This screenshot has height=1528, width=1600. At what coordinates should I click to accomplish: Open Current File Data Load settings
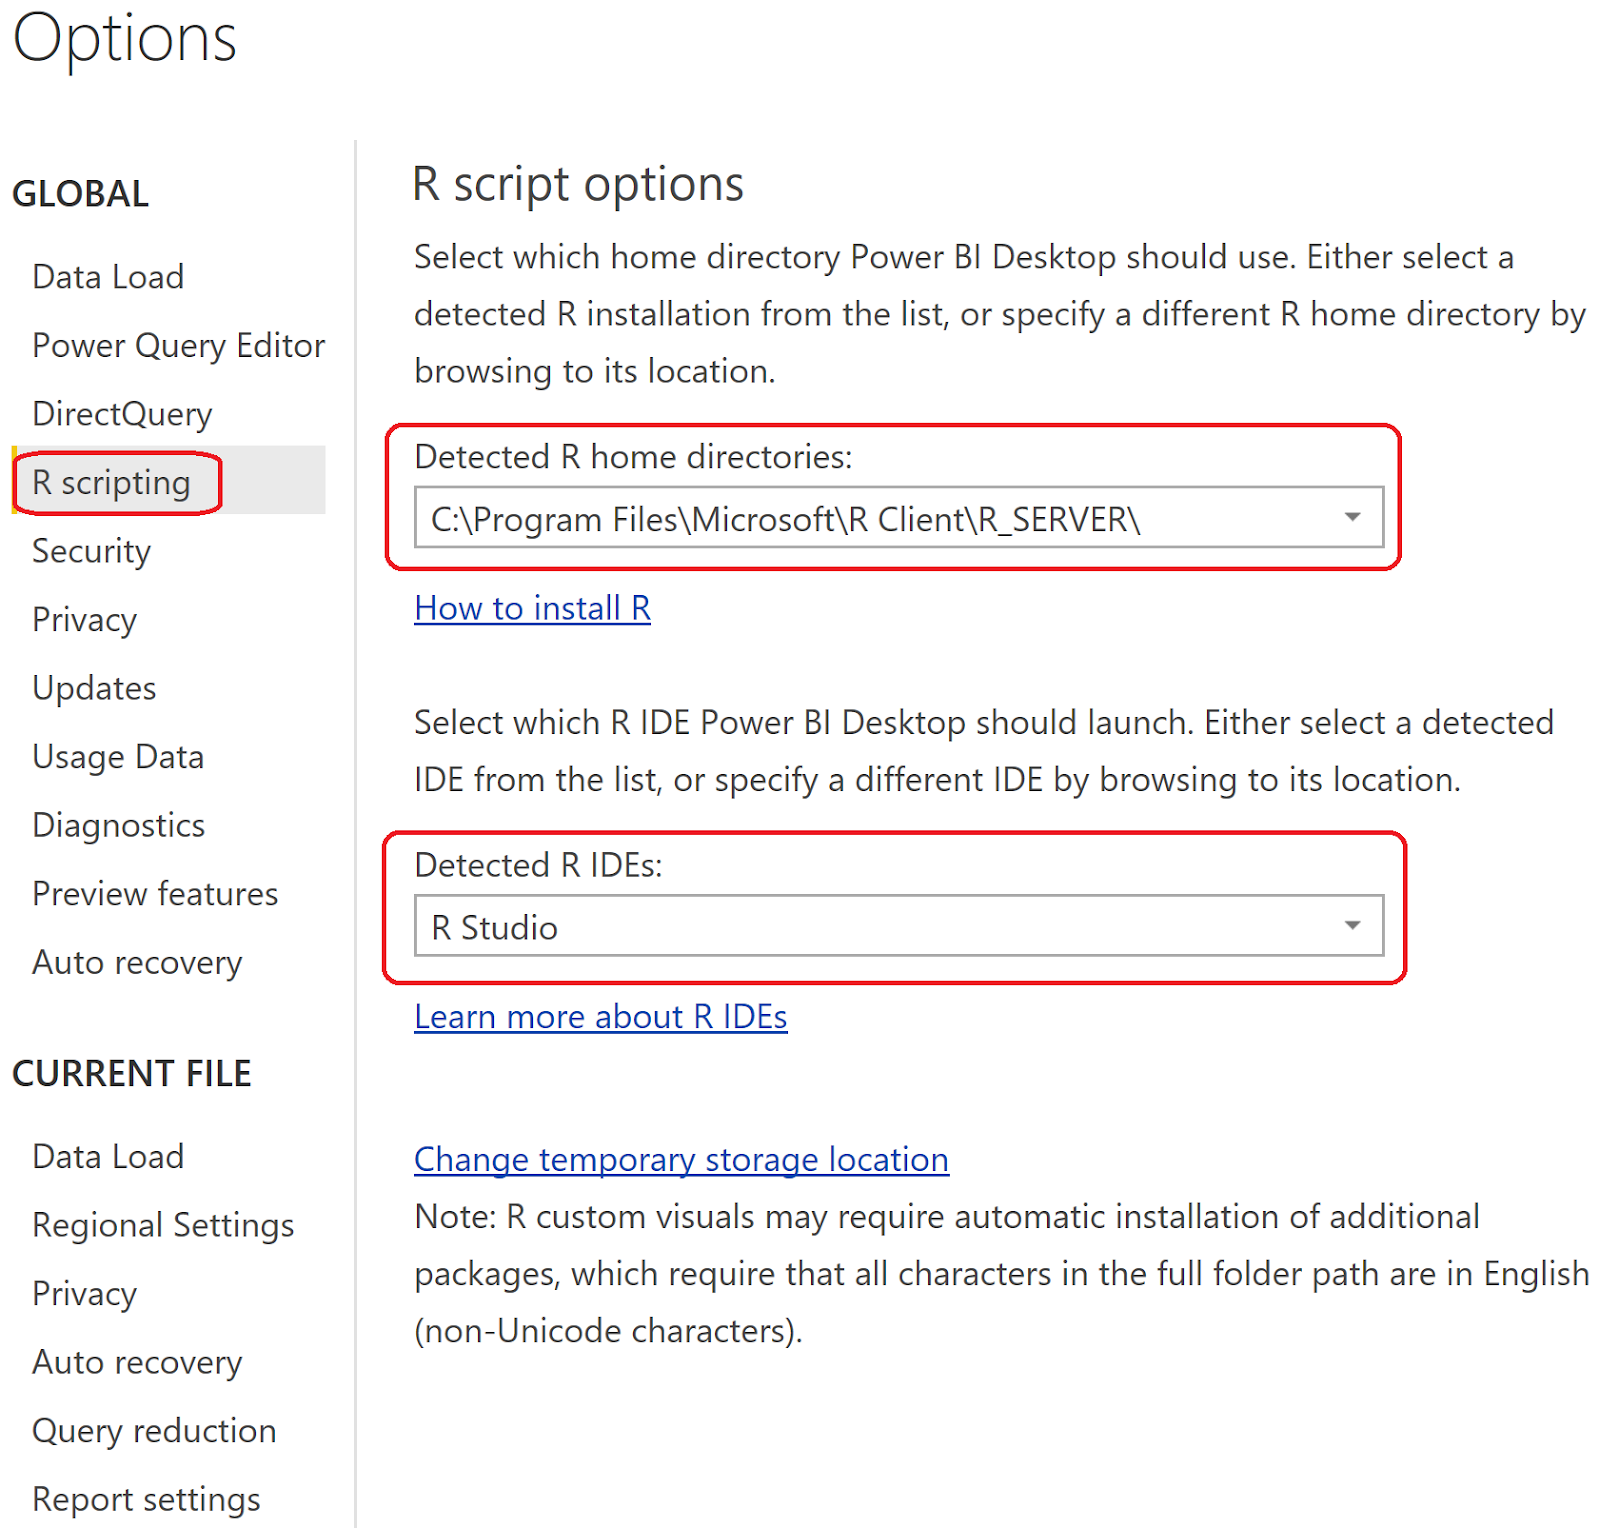point(108,1157)
